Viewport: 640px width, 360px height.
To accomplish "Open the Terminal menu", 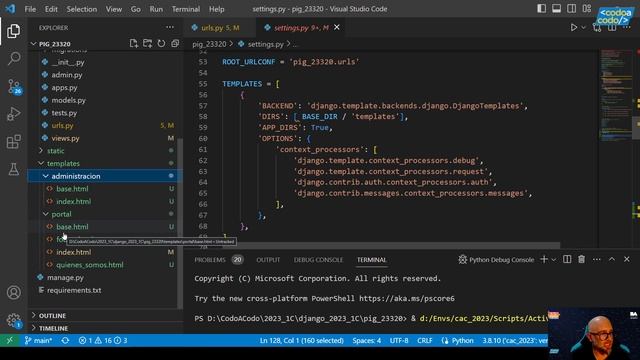I will tap(186, 9).
